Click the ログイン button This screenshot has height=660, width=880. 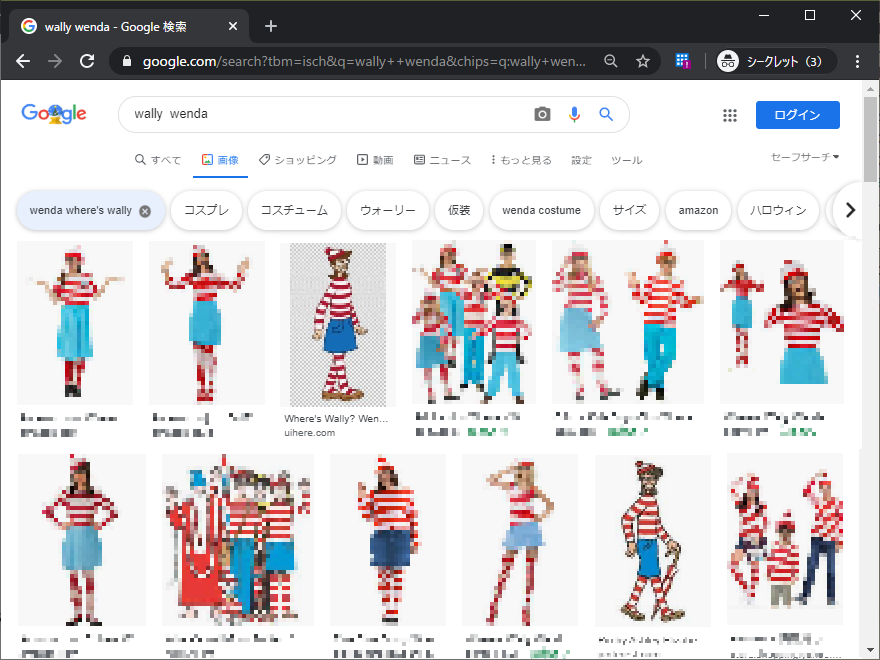798,115
